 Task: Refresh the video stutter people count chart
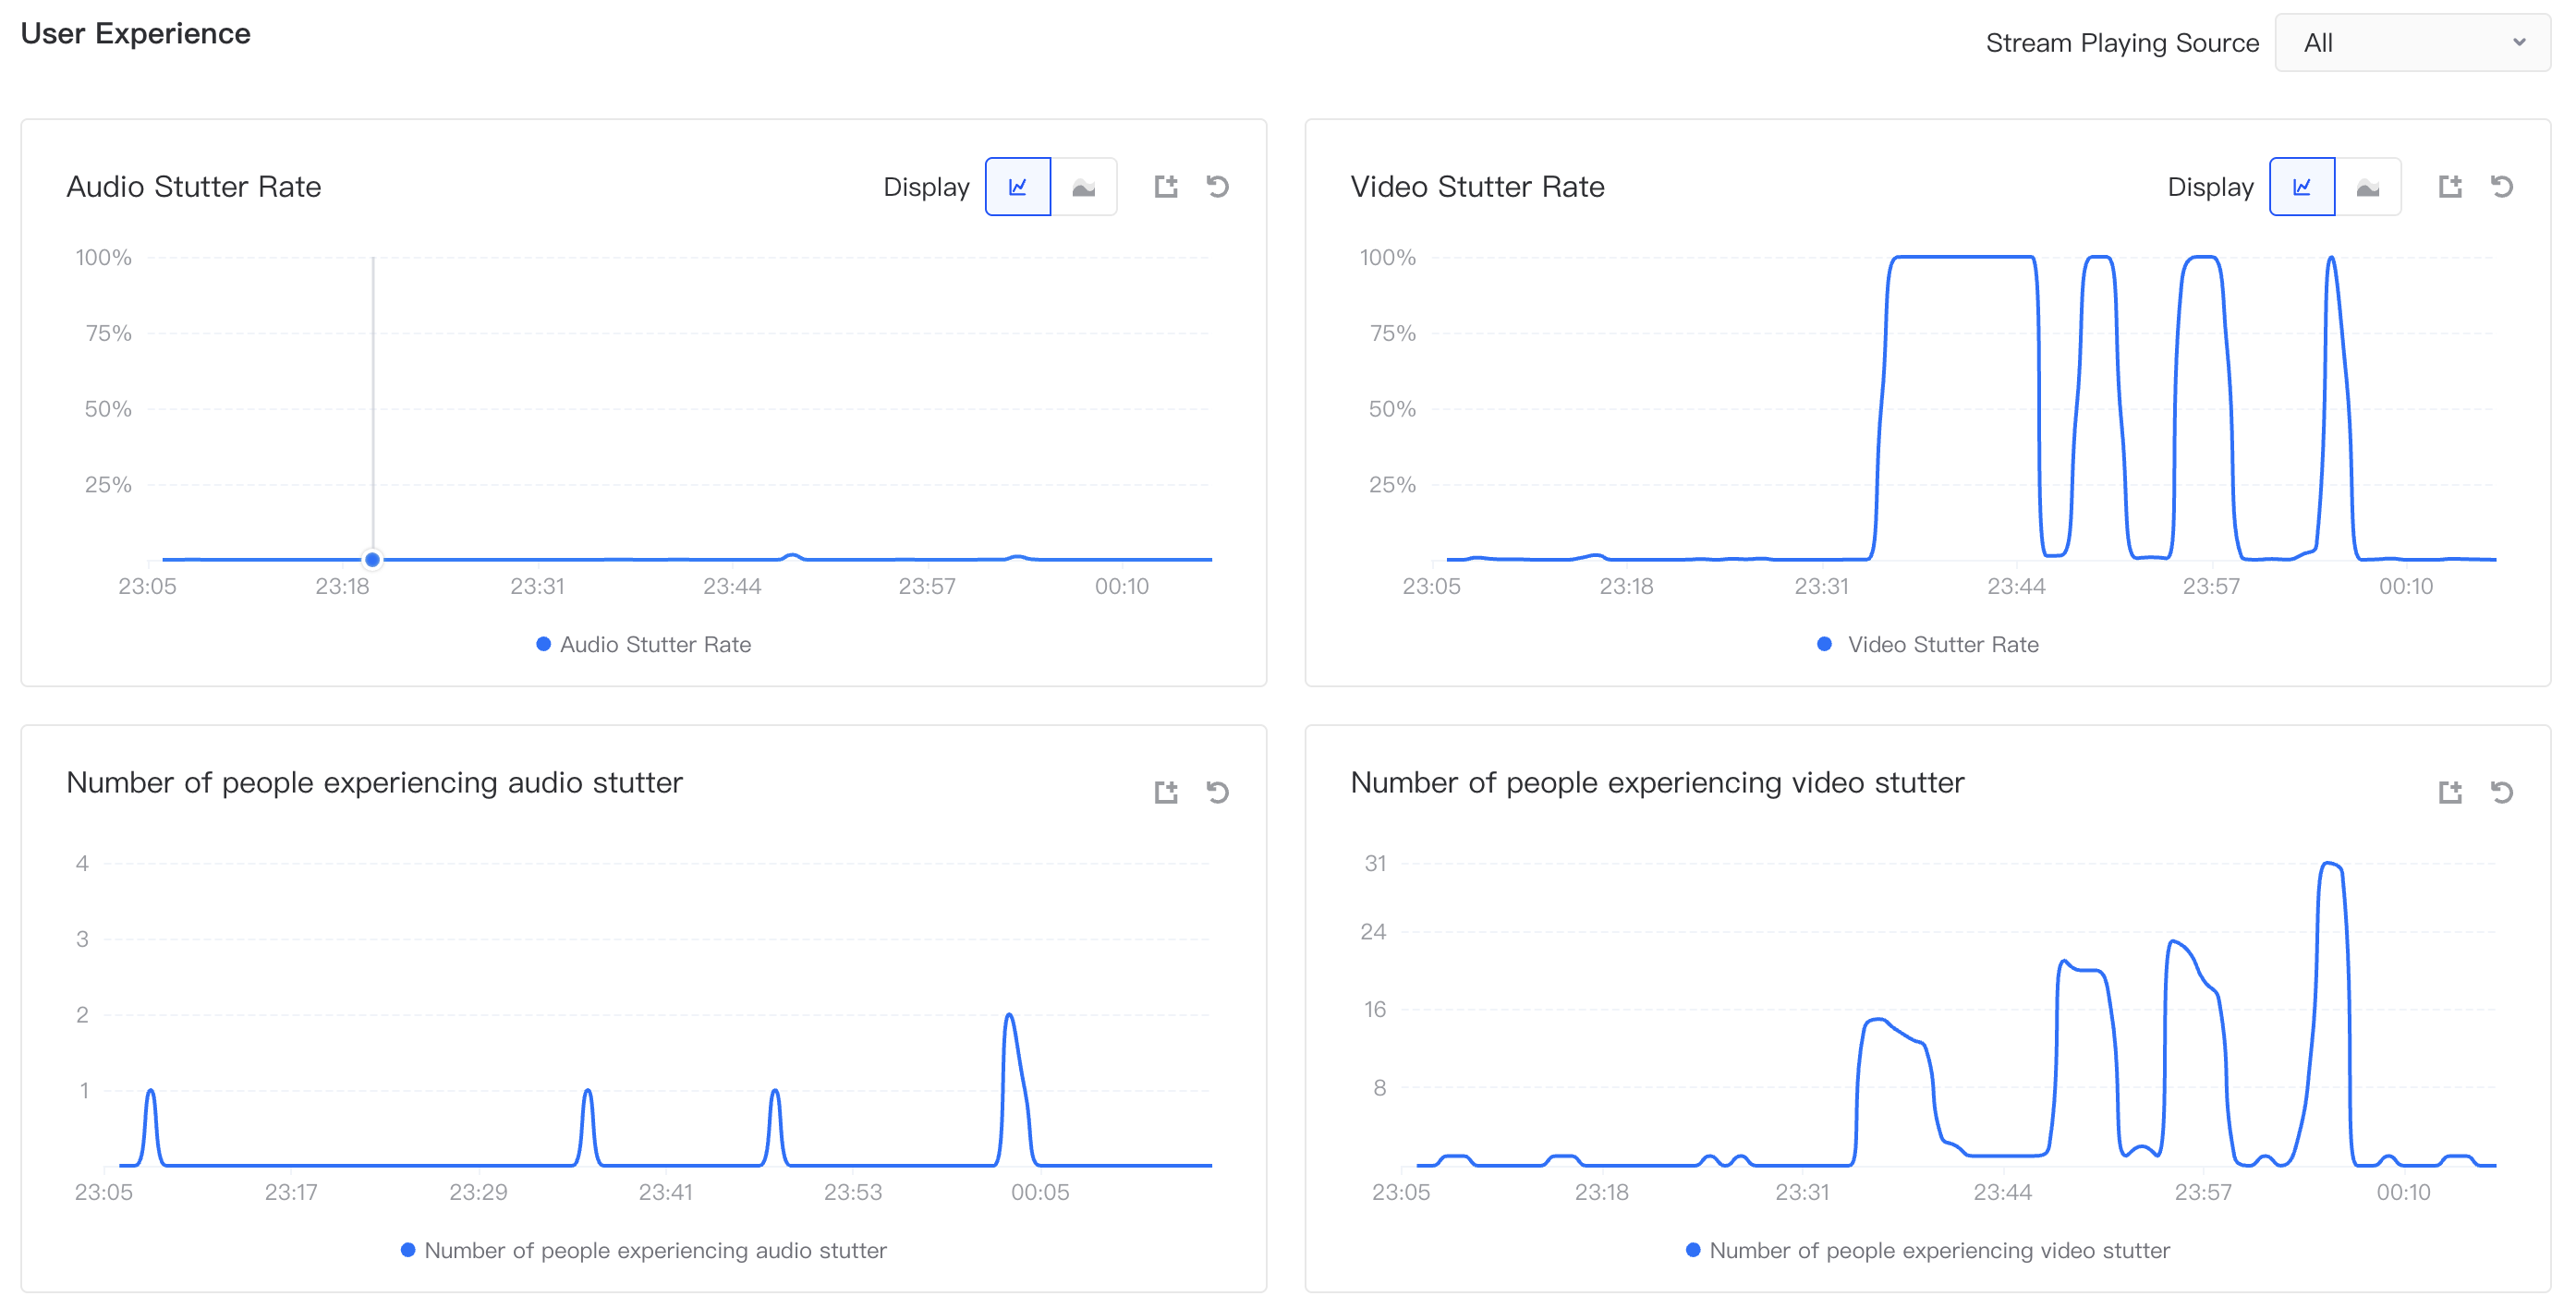tap(2501, 793)
